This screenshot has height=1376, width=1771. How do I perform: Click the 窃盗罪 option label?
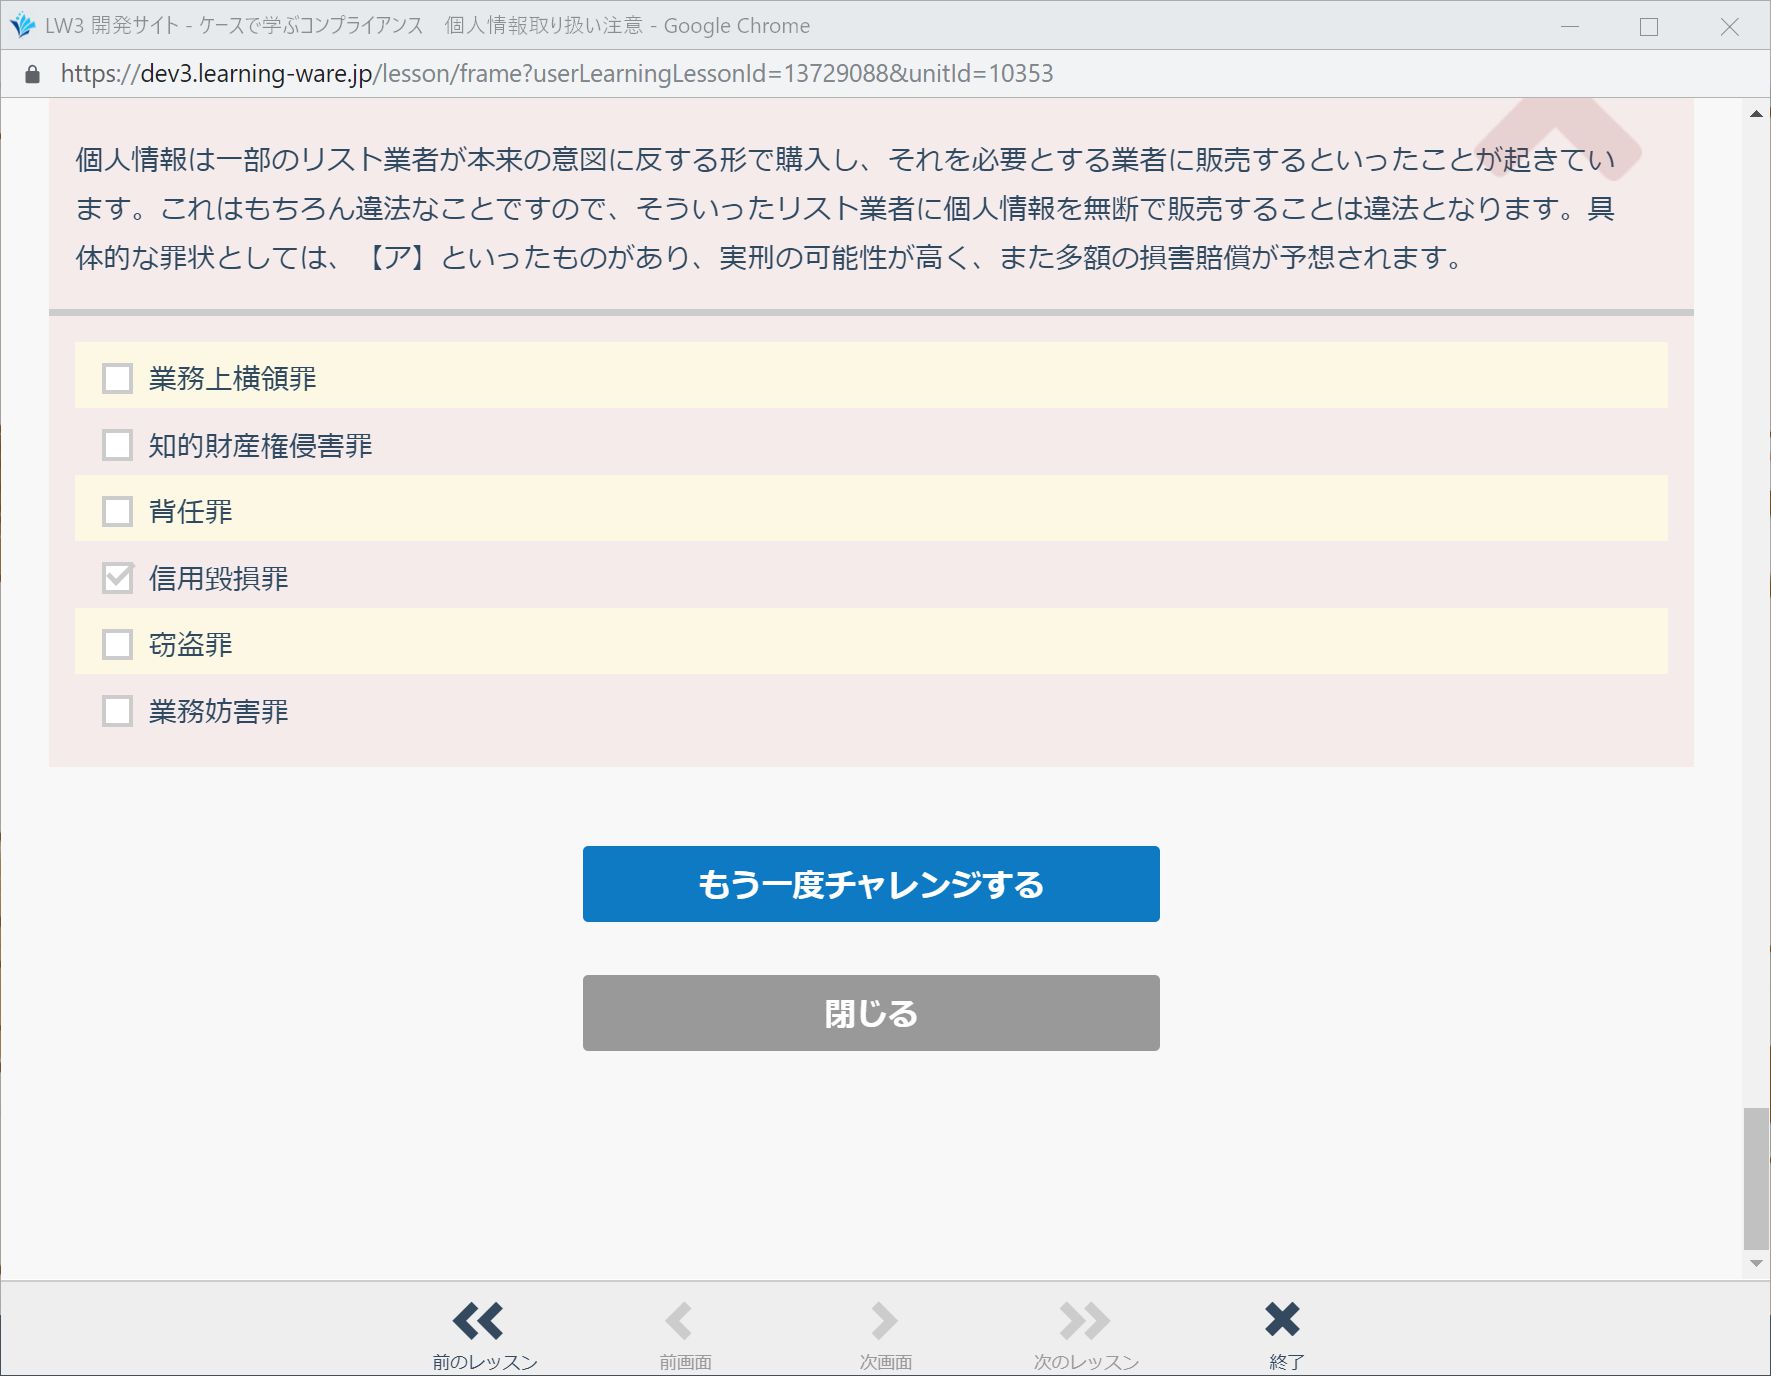click(x=191, y=644)
